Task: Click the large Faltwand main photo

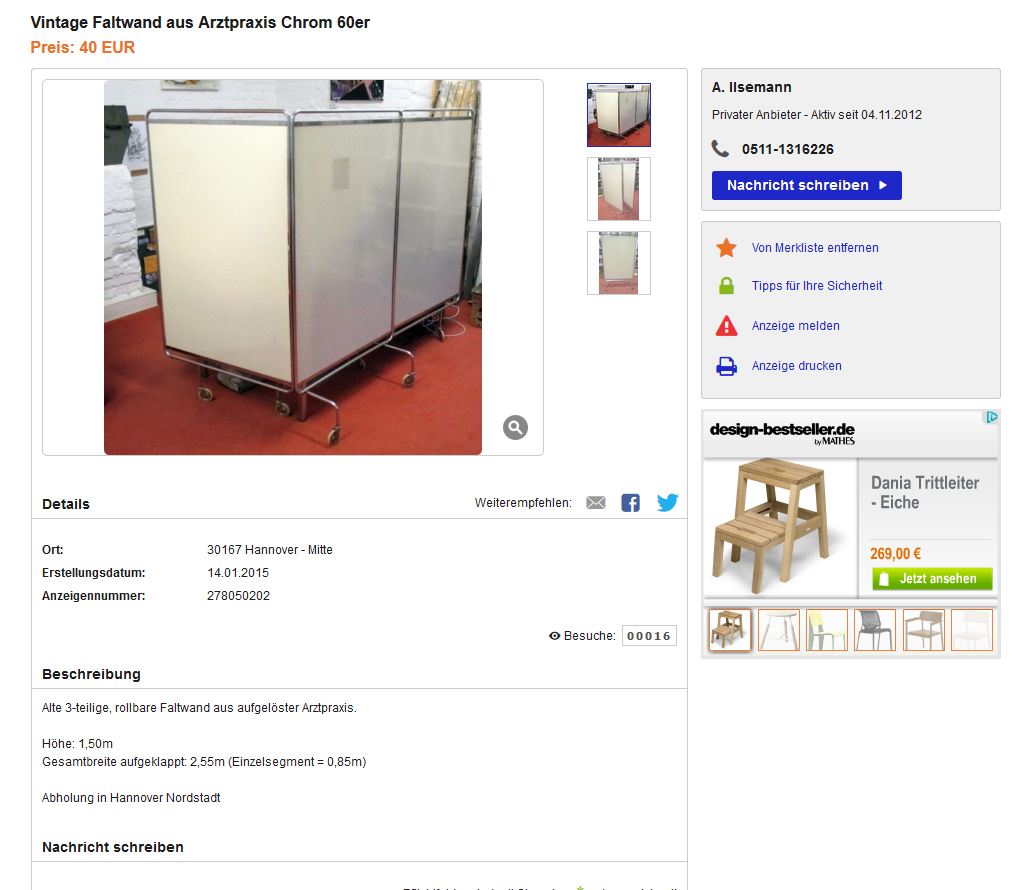Action: [293, 267]
